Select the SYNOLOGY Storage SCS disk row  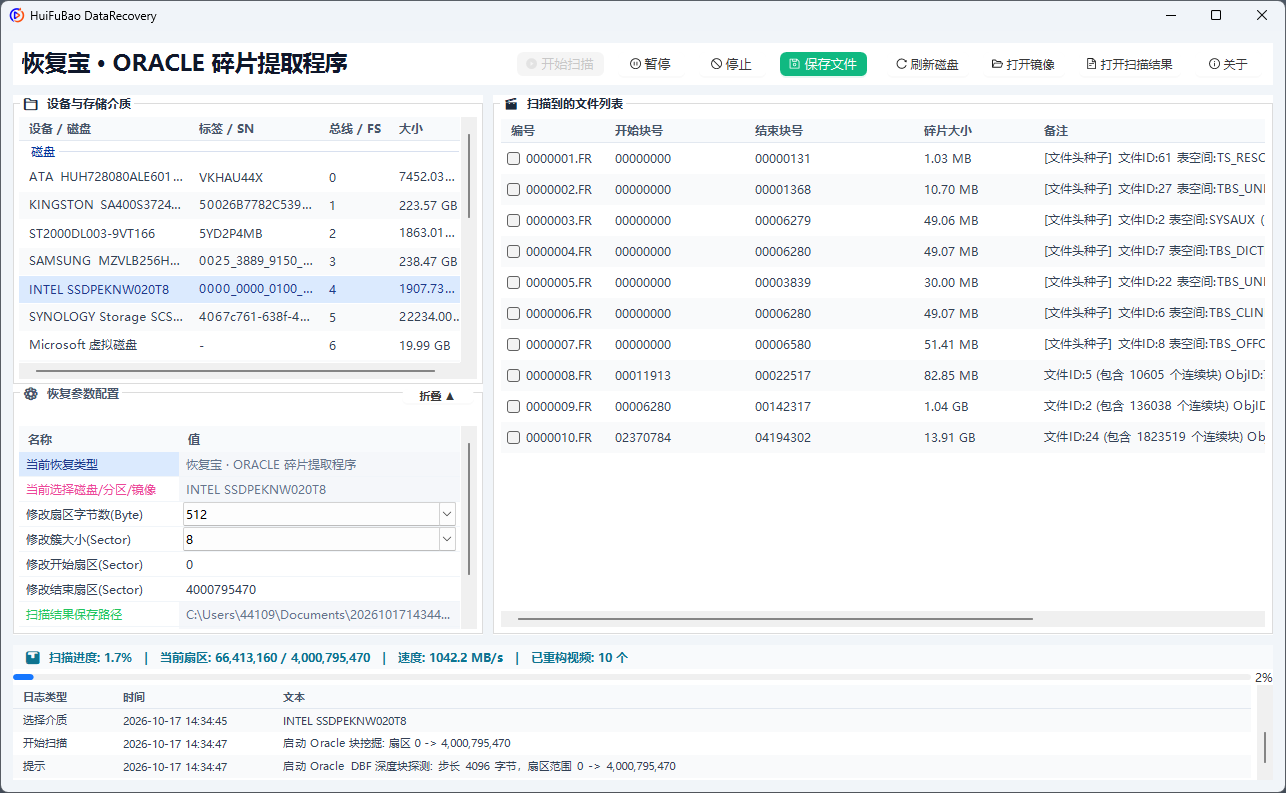[239, 317]
